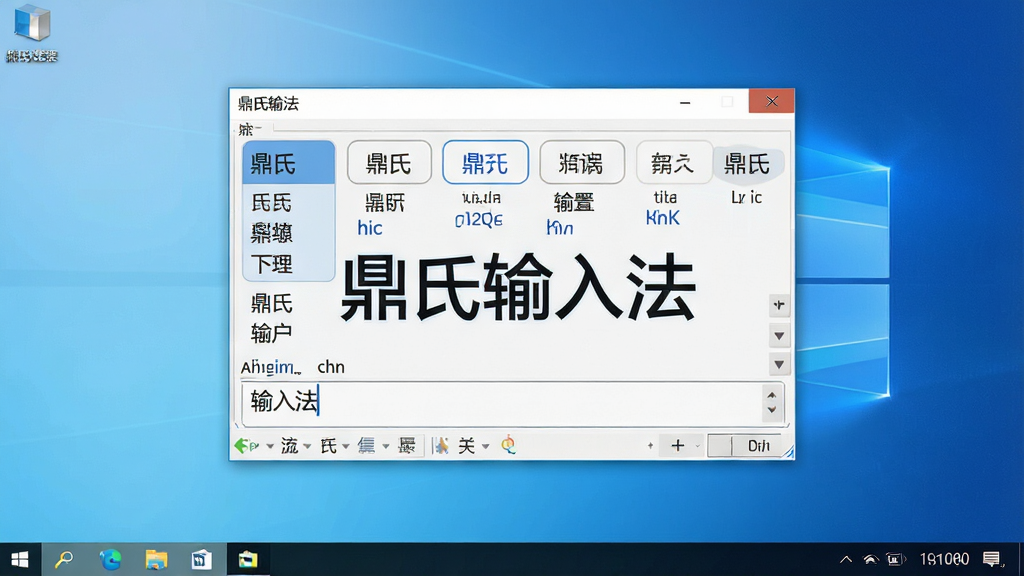
Task: Select the entry between 氏氏 and 下理
Action: [x=272, y=233]
